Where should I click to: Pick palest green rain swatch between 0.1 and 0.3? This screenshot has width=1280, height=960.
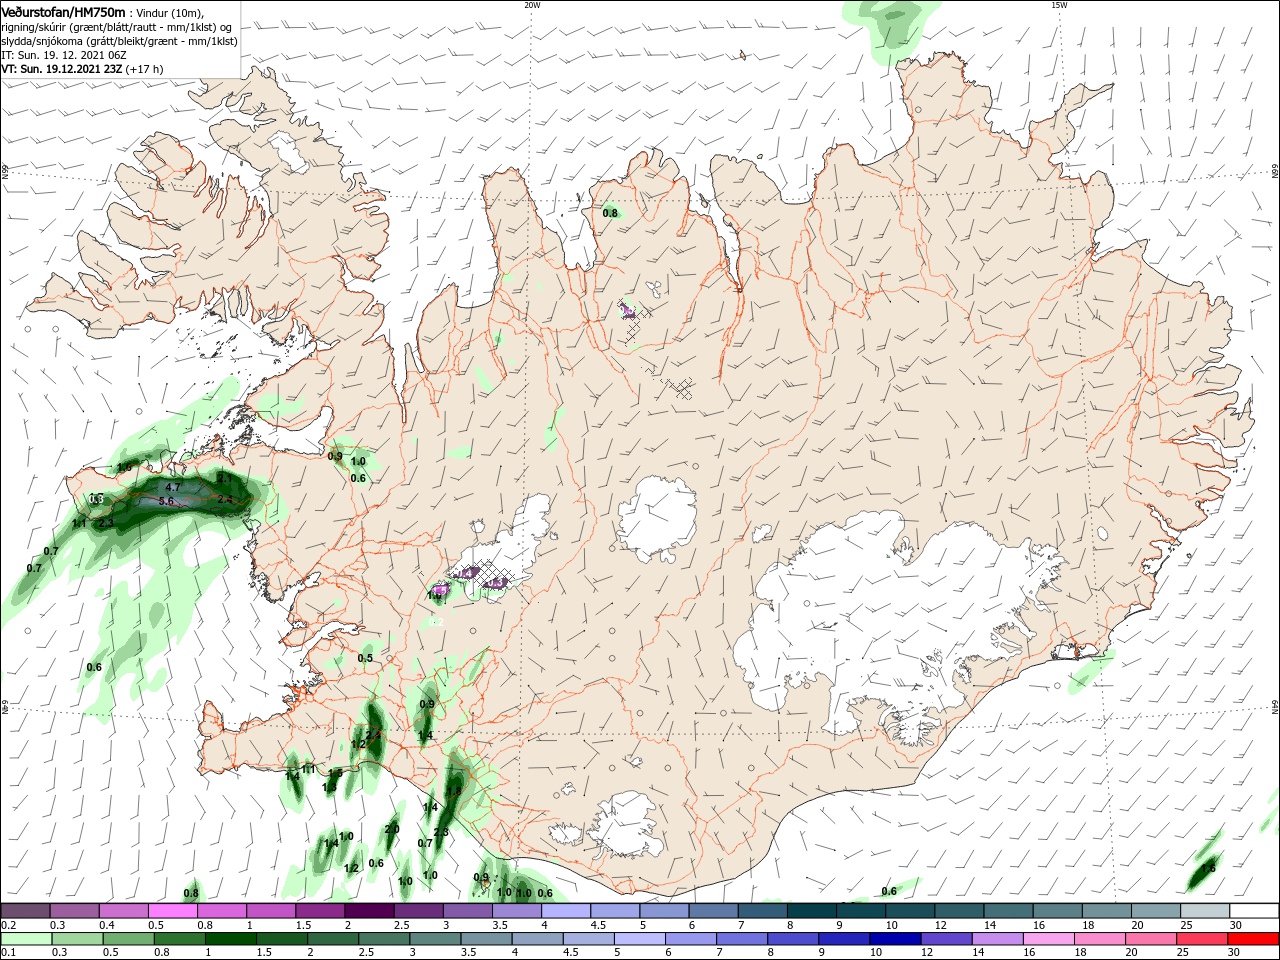pos(27,939)
